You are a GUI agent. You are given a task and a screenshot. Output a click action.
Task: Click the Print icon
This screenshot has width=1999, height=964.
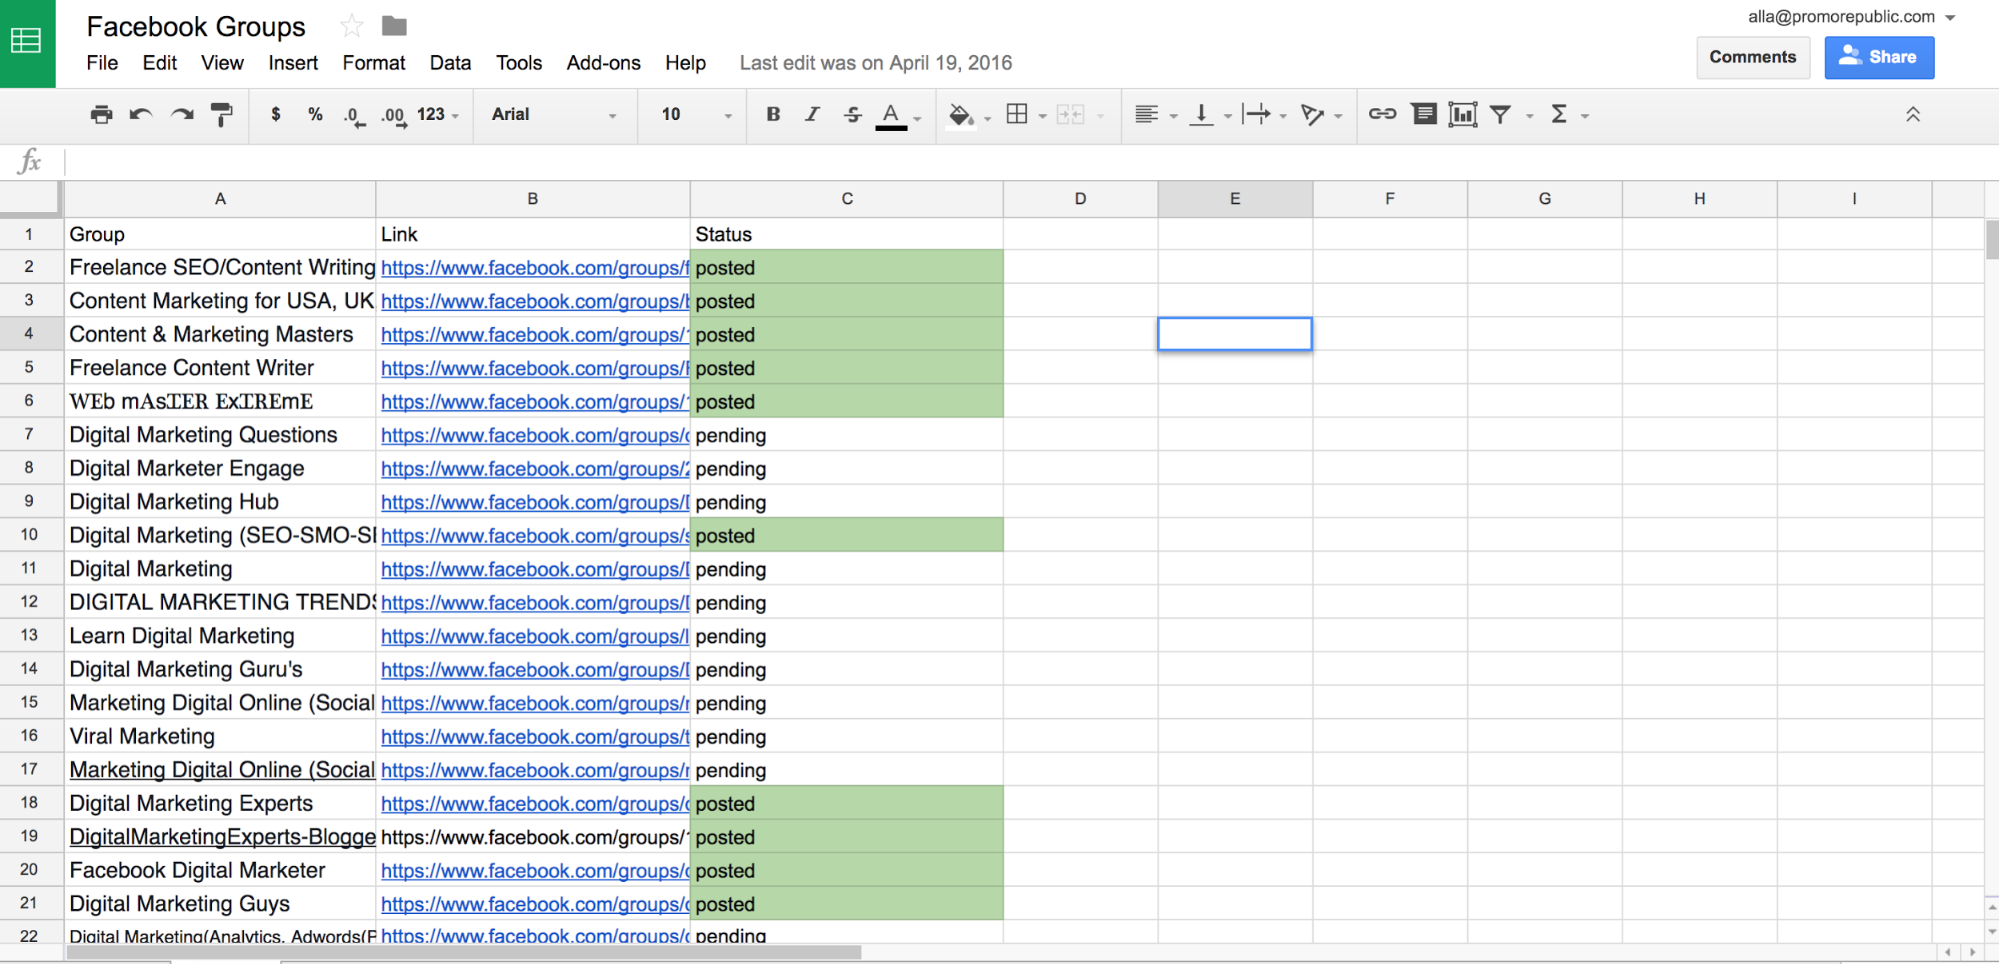coord(101,115)
